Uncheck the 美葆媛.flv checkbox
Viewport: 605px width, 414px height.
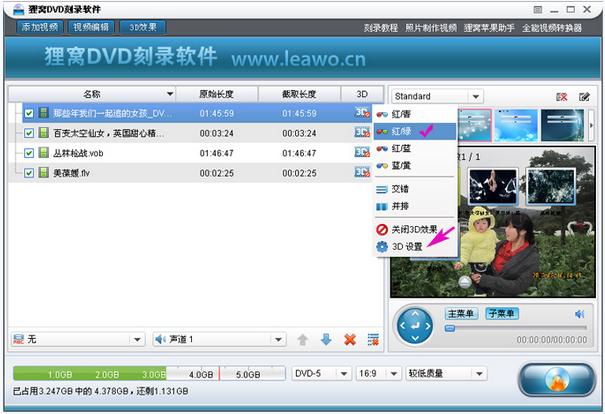click(x=29, y=173)
